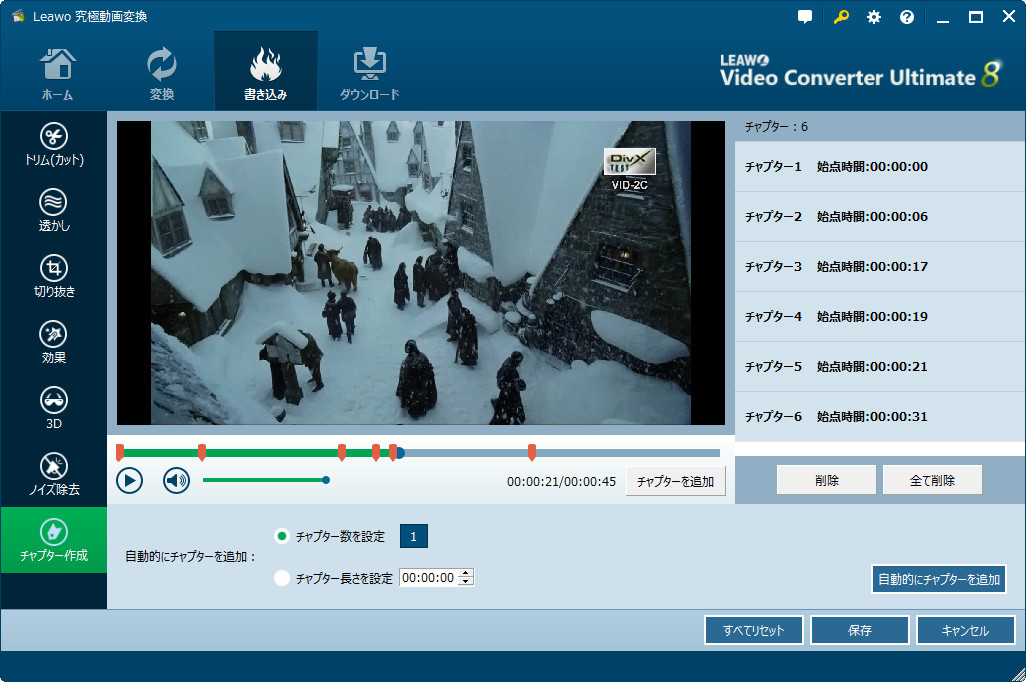The image size is (1026, 682).
Task: Click the last chapter marker near 00:00:31
Action: [532, 452]
